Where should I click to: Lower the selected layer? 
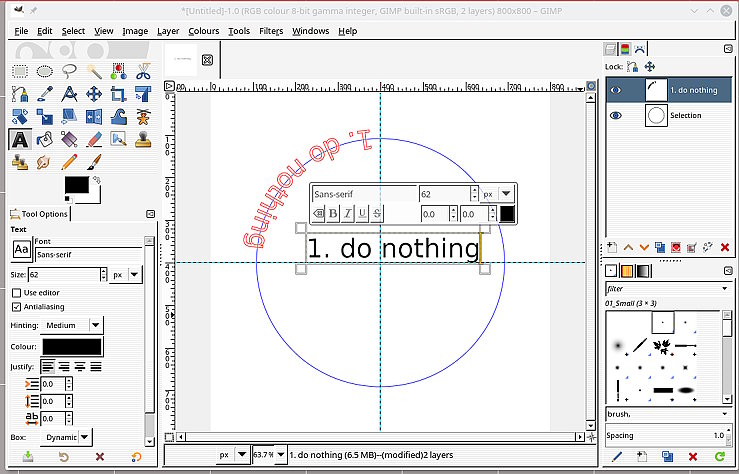point(644,247)
